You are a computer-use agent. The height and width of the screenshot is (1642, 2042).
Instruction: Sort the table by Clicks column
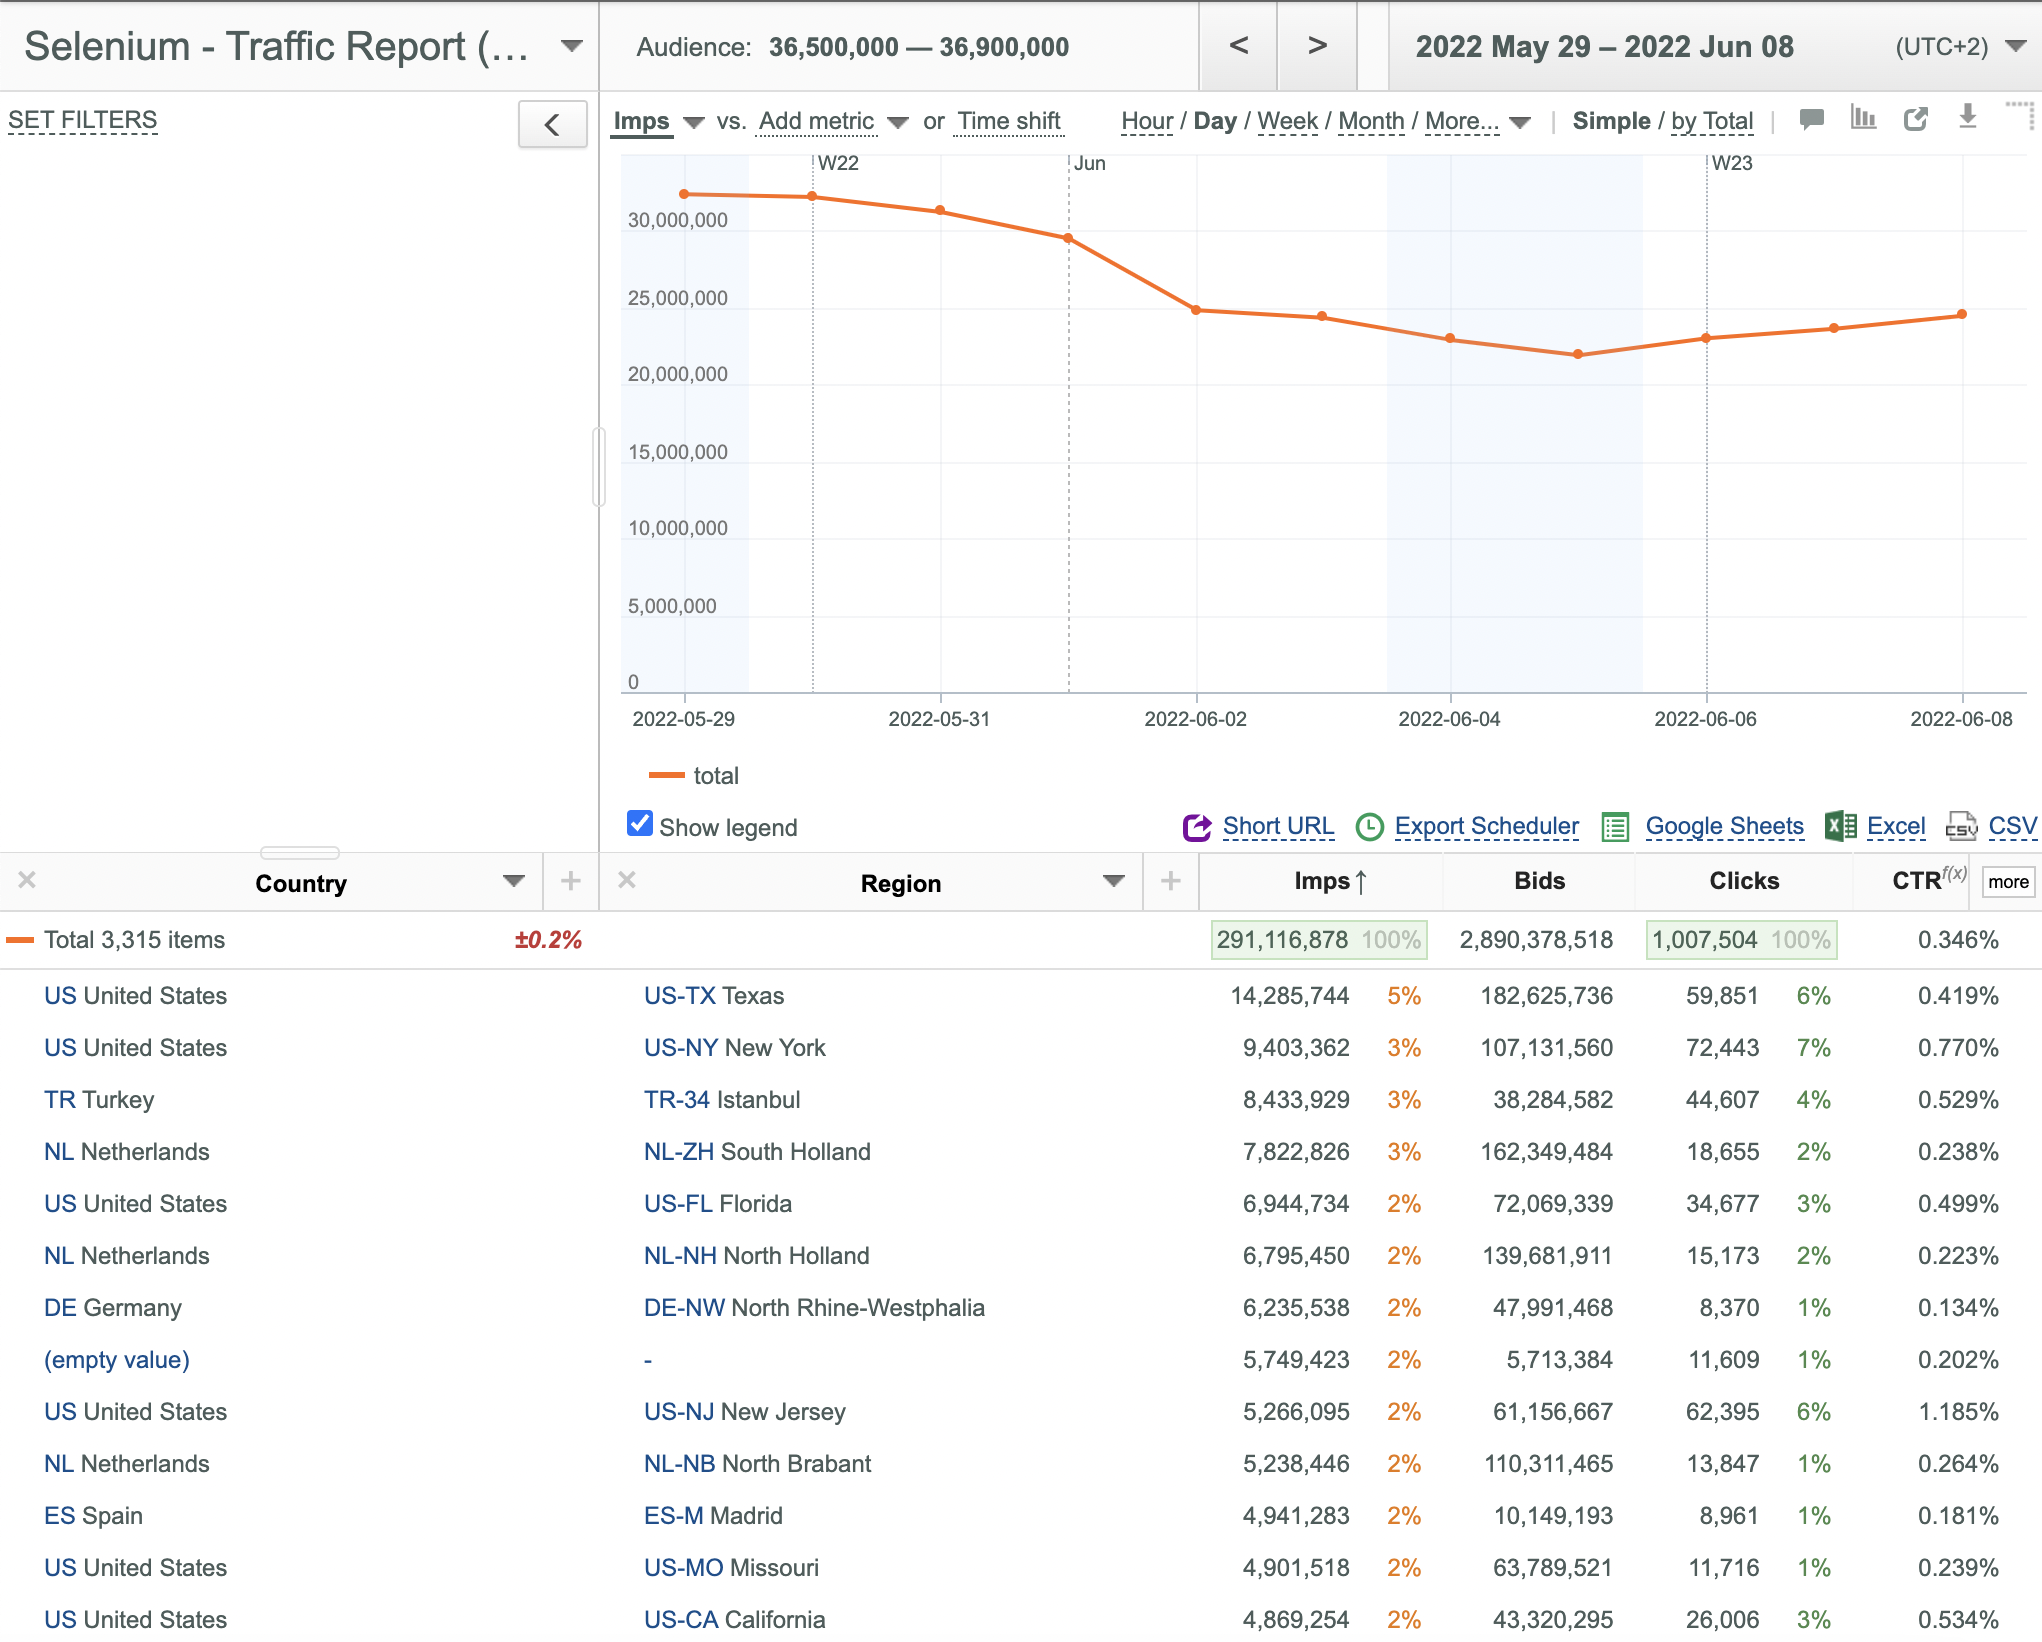tap(1744, 881)
